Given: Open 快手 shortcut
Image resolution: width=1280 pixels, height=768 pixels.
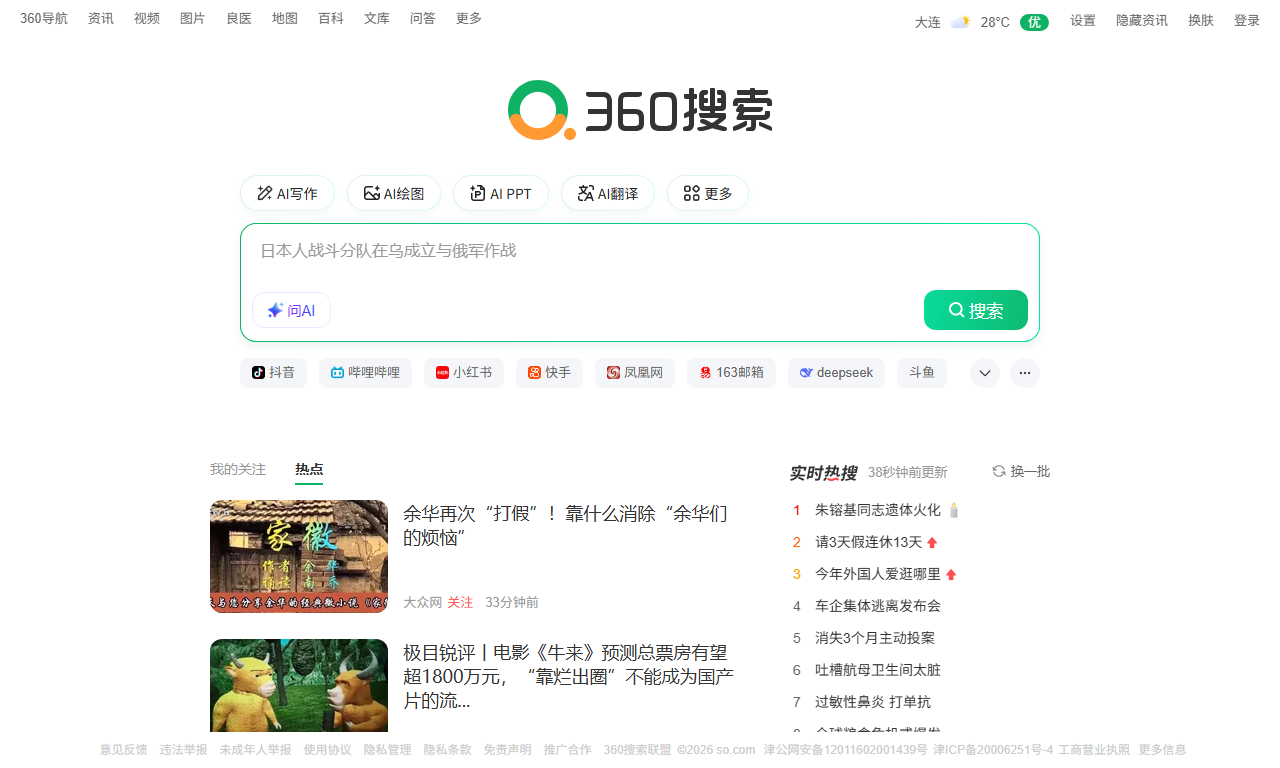Looking at the screenshot, I should coord(549,373).
